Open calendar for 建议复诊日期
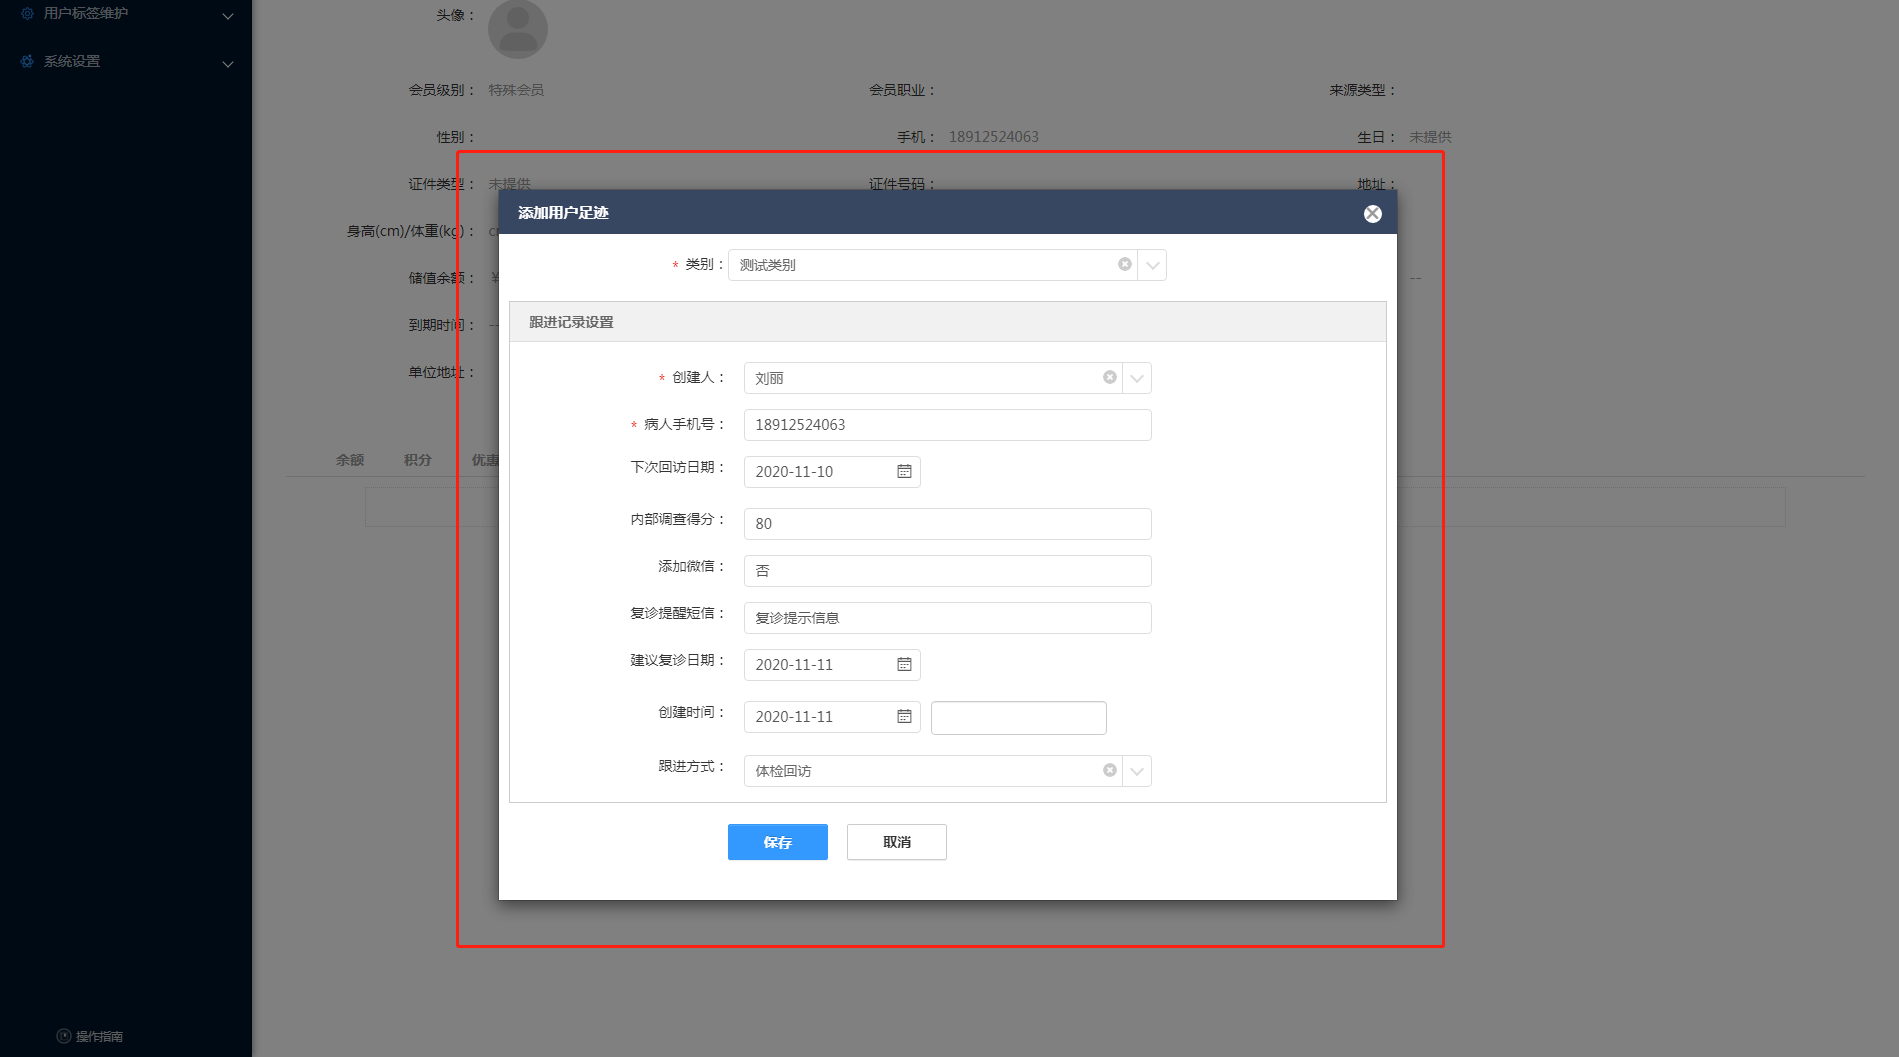Screen dimensions: 1899x1057 point(904,664)
